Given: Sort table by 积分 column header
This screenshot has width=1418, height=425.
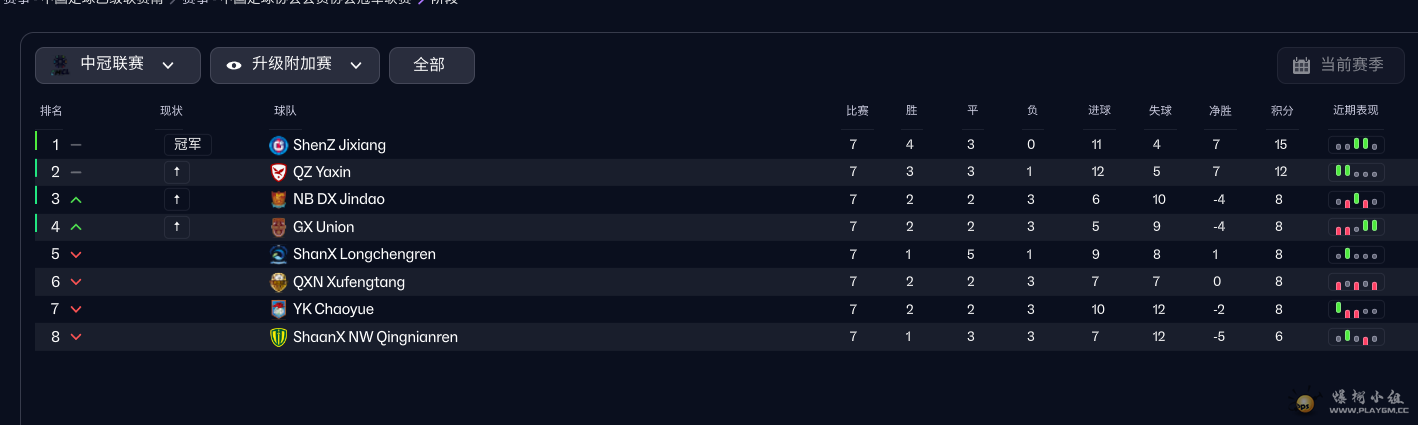Looking at the screenshot, I should point(1281,111).
